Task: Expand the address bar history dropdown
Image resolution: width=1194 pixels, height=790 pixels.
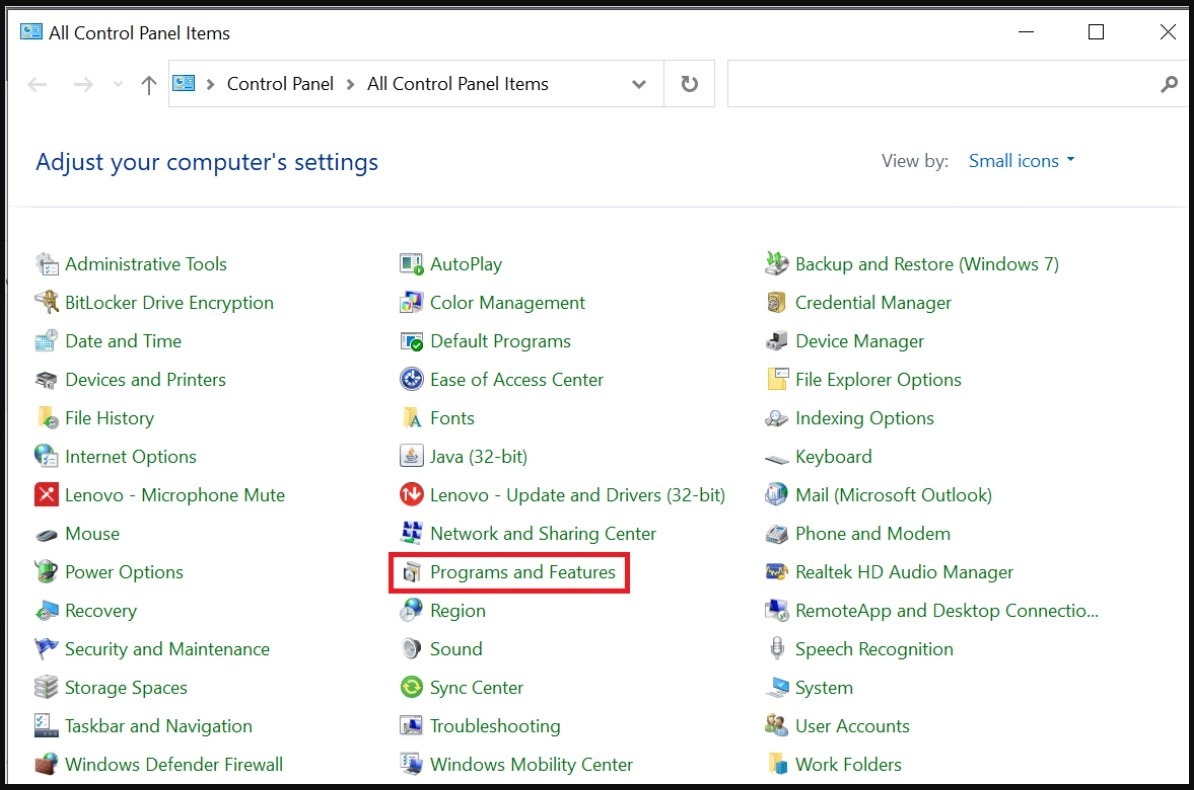Action: 639,84
